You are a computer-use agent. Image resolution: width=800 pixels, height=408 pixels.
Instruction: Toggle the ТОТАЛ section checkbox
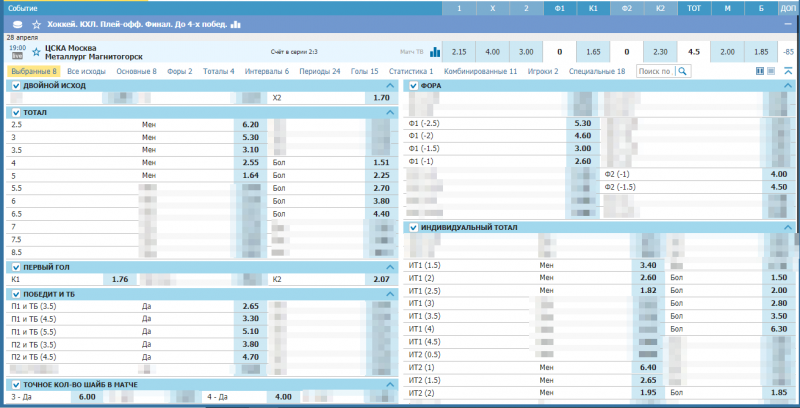click(x=15, y=113)
